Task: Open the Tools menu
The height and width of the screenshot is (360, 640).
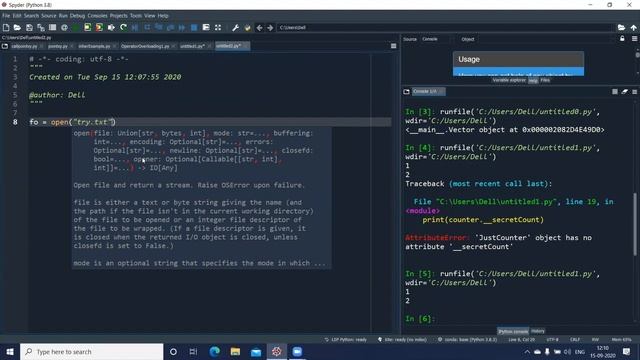Action: [136, 16]
